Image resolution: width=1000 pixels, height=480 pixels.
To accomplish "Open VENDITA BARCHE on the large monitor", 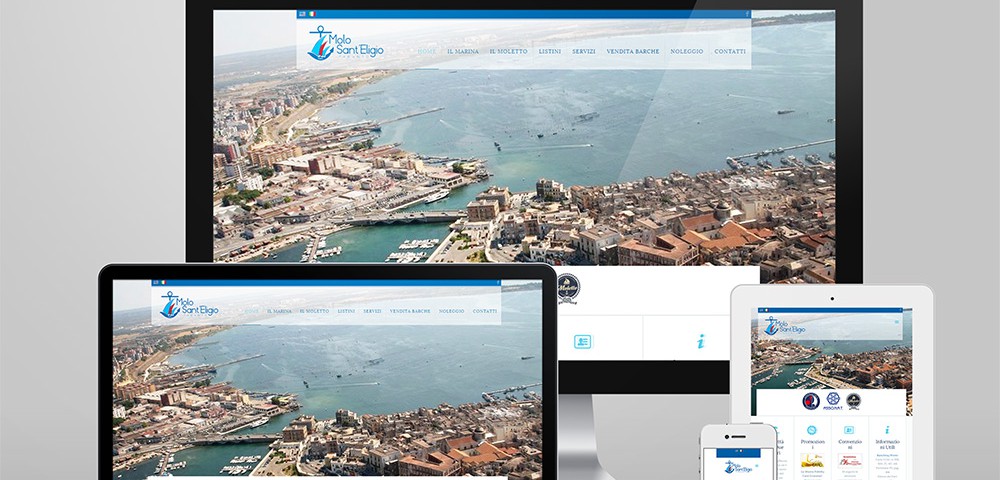I will tap(633, 52).
